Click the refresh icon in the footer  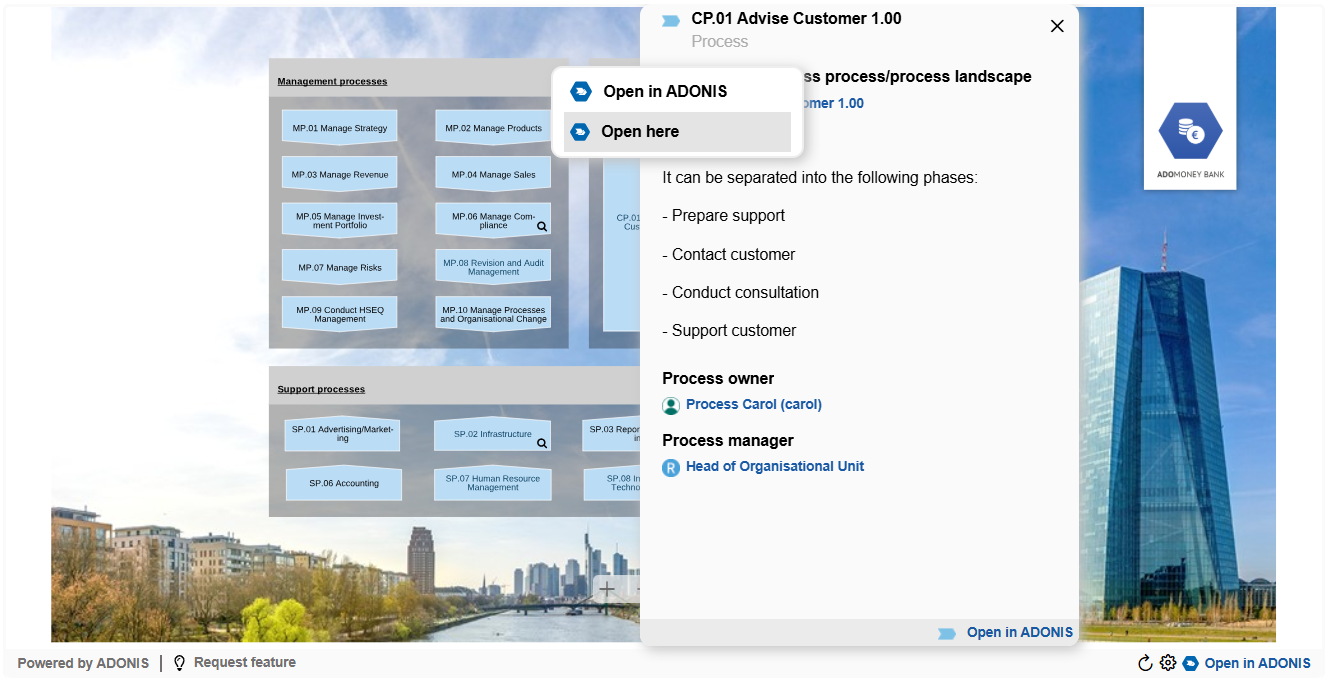tap(1145, 663)
